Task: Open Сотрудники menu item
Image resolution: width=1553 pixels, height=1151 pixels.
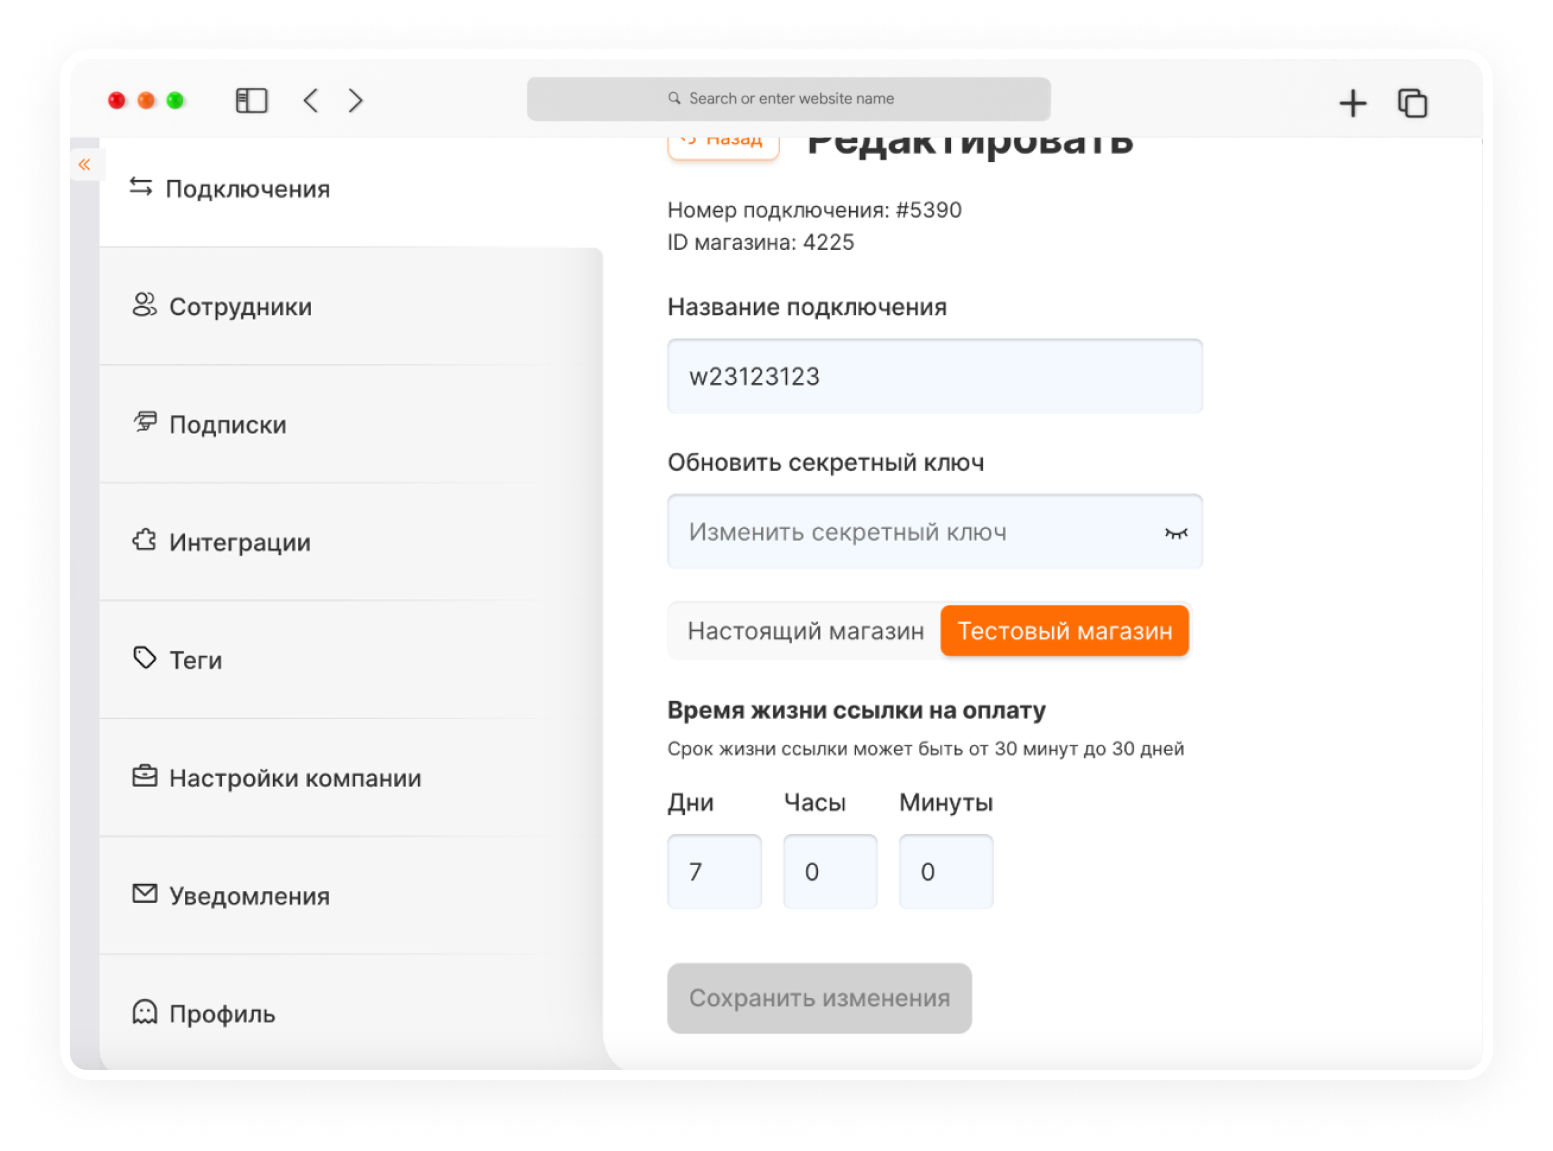Action: 351,306
